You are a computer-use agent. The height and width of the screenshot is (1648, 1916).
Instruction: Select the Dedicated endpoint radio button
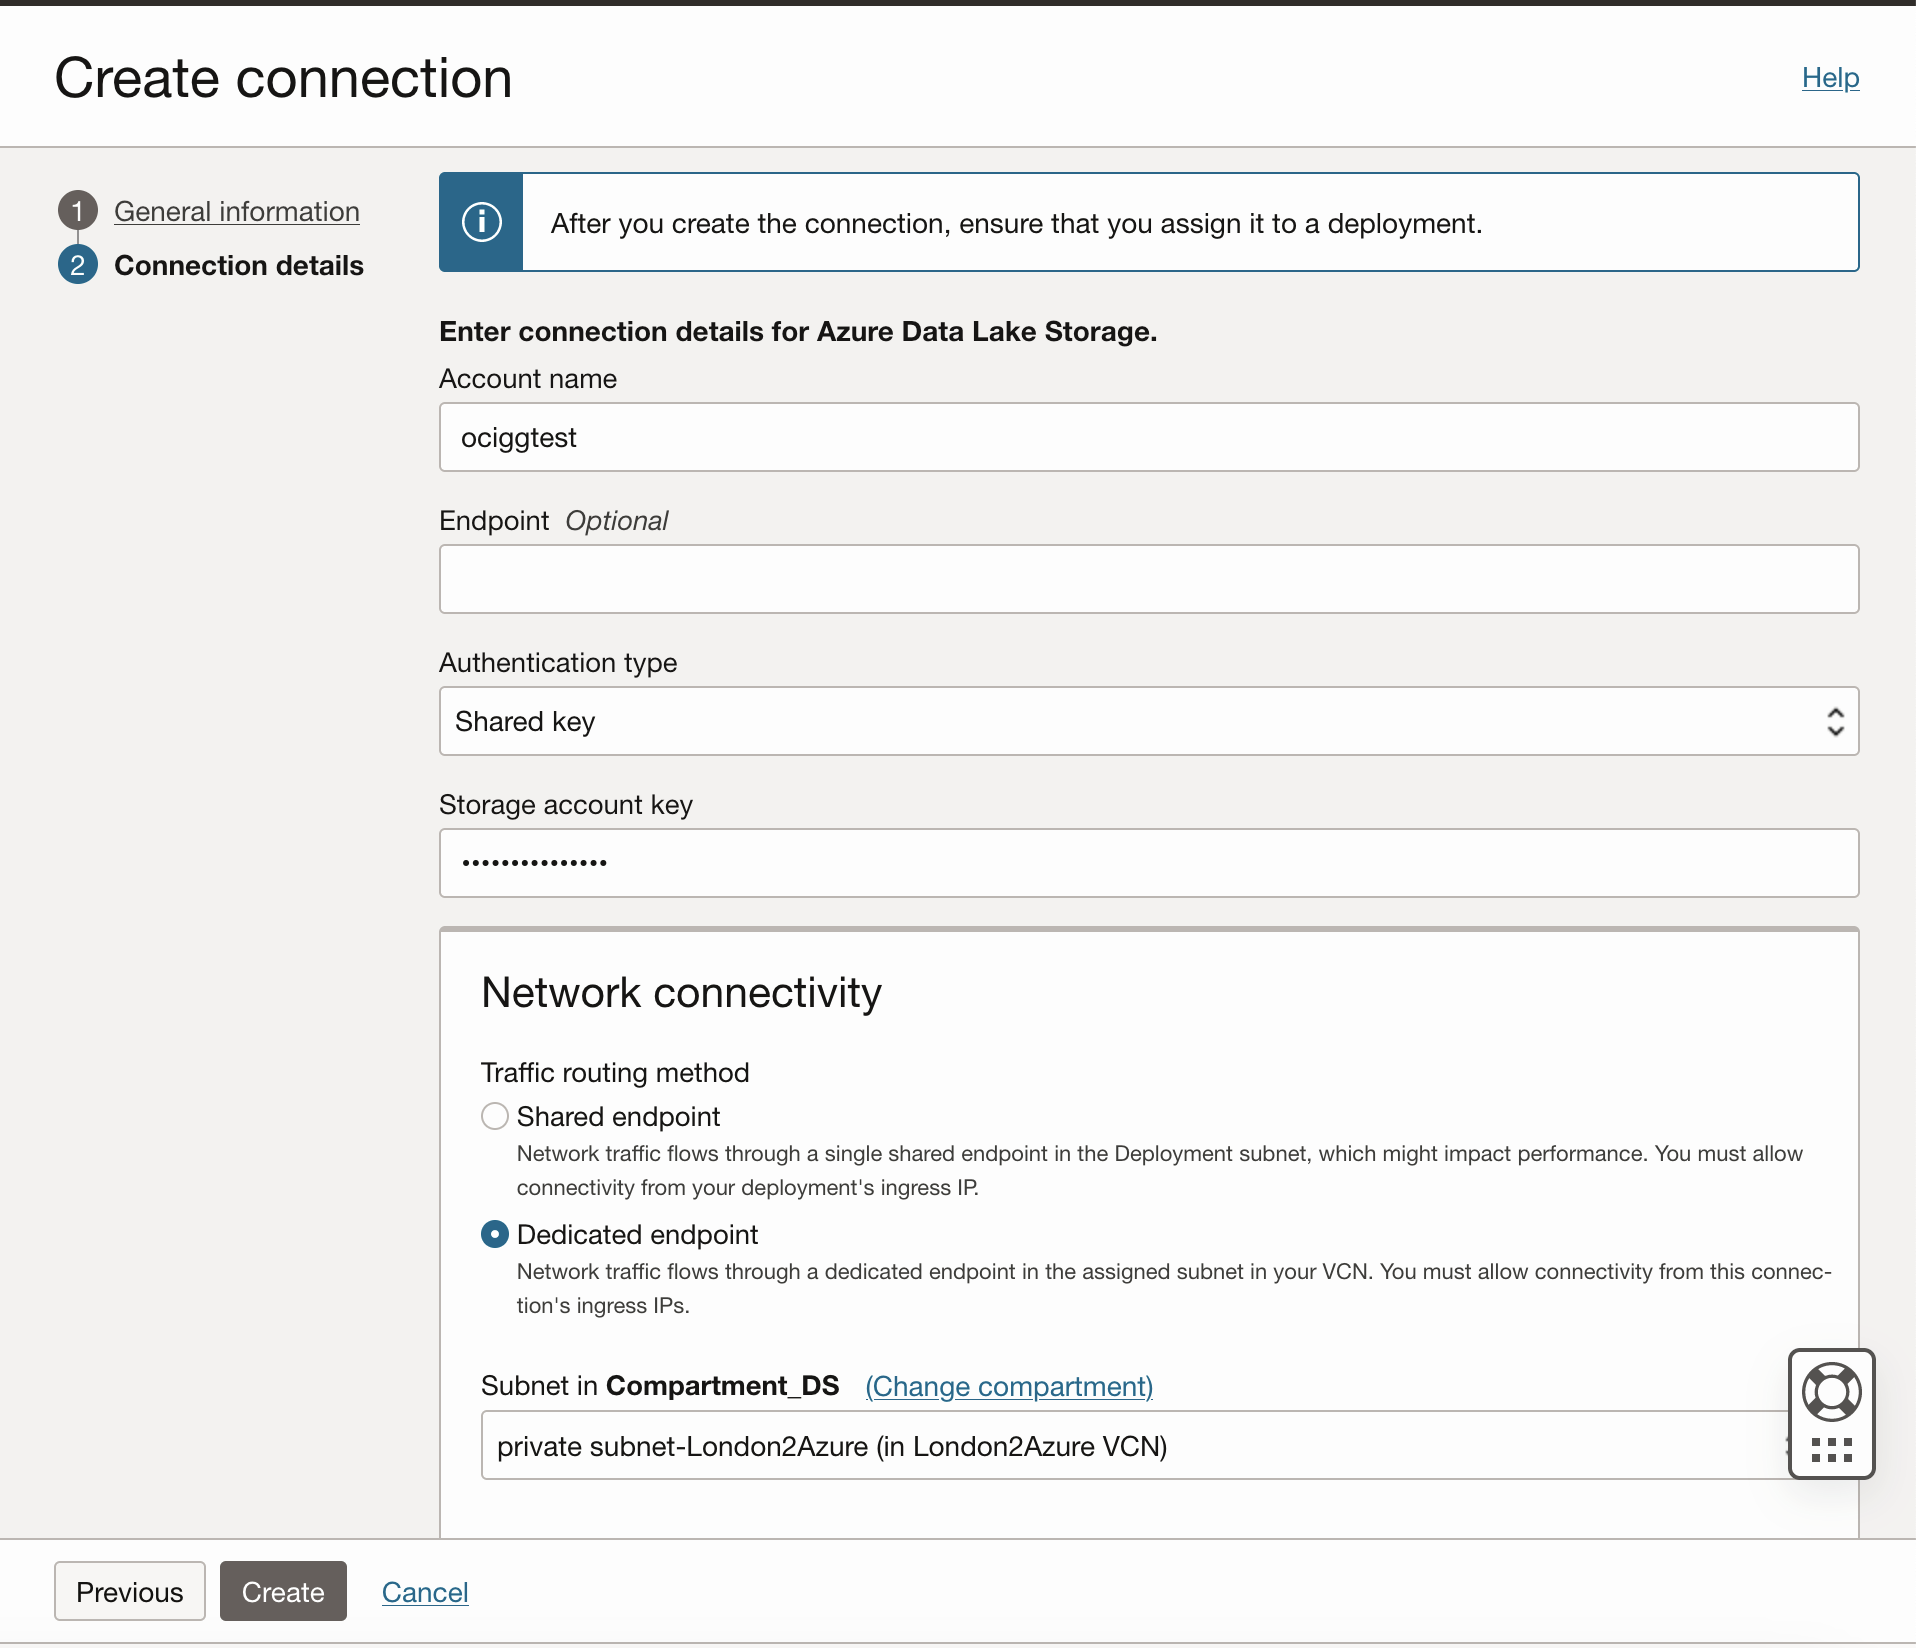pos(494,1234)
